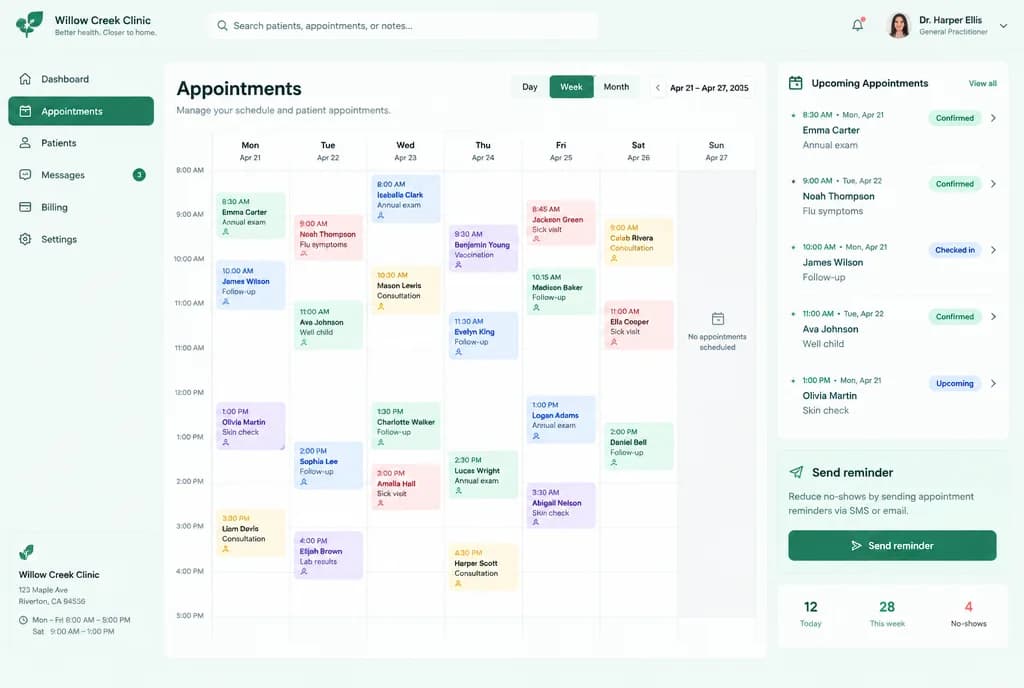Open Lucas Wright annual exam card

pos(483,475)
